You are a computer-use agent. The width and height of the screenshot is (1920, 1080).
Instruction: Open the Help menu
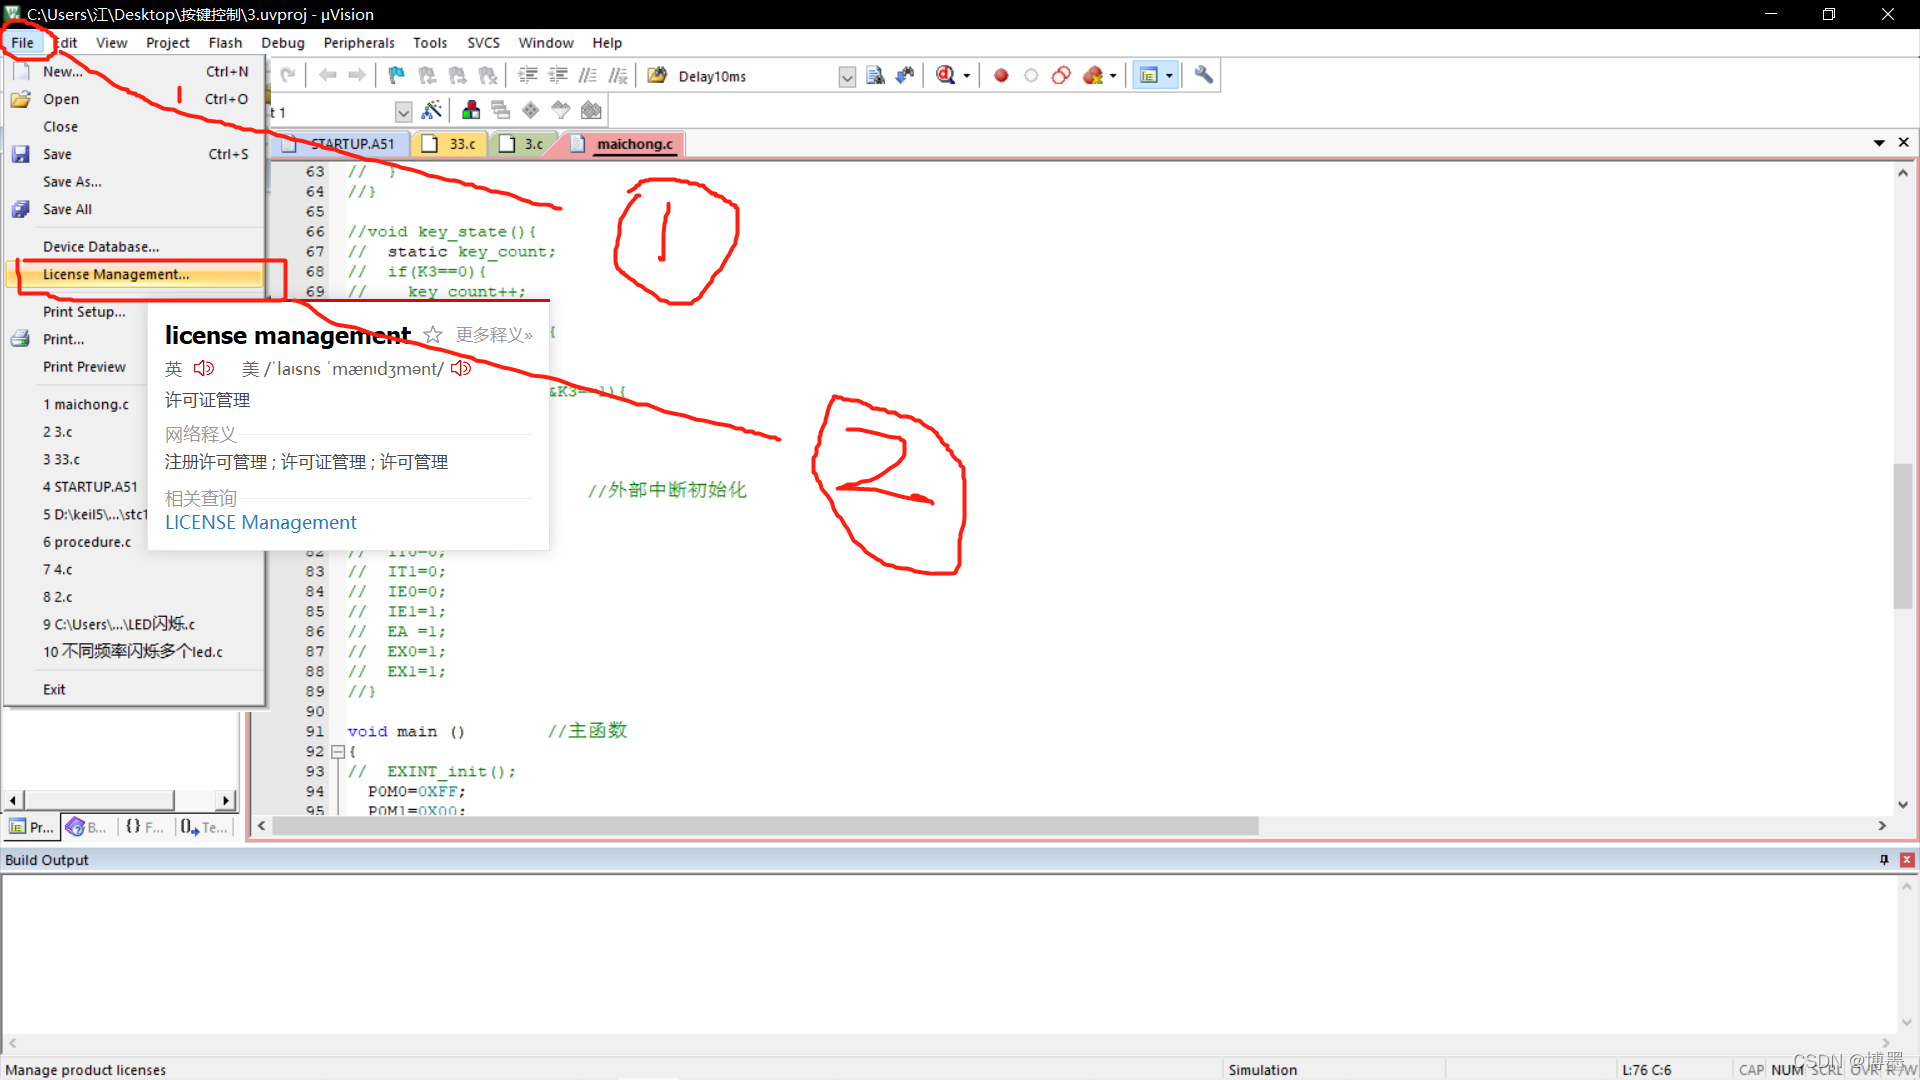click(607, 43)
